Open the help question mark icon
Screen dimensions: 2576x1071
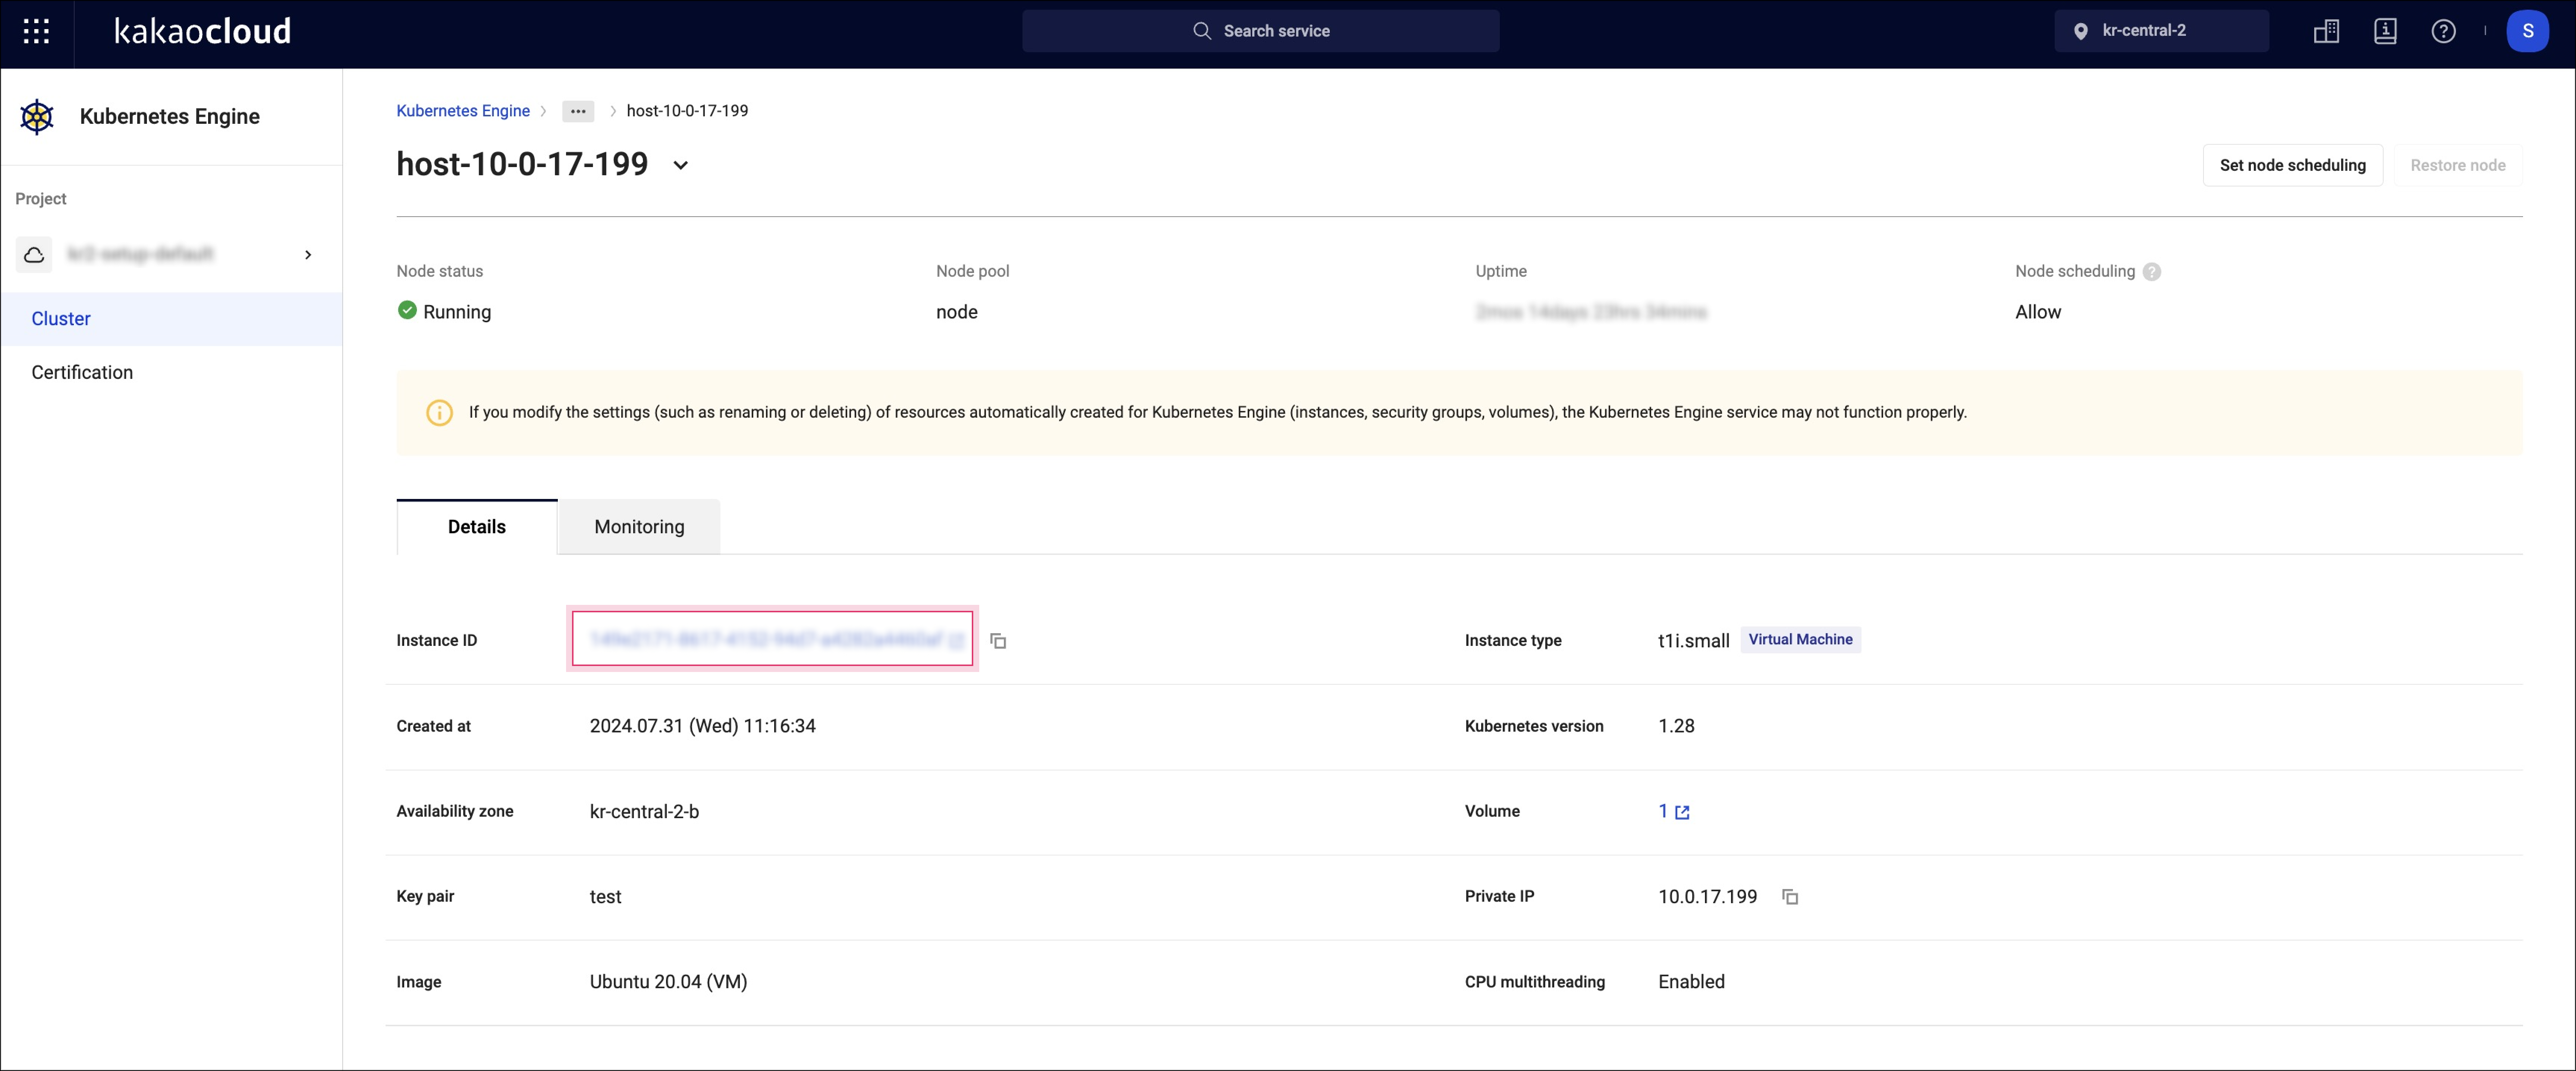[2443, 31]
